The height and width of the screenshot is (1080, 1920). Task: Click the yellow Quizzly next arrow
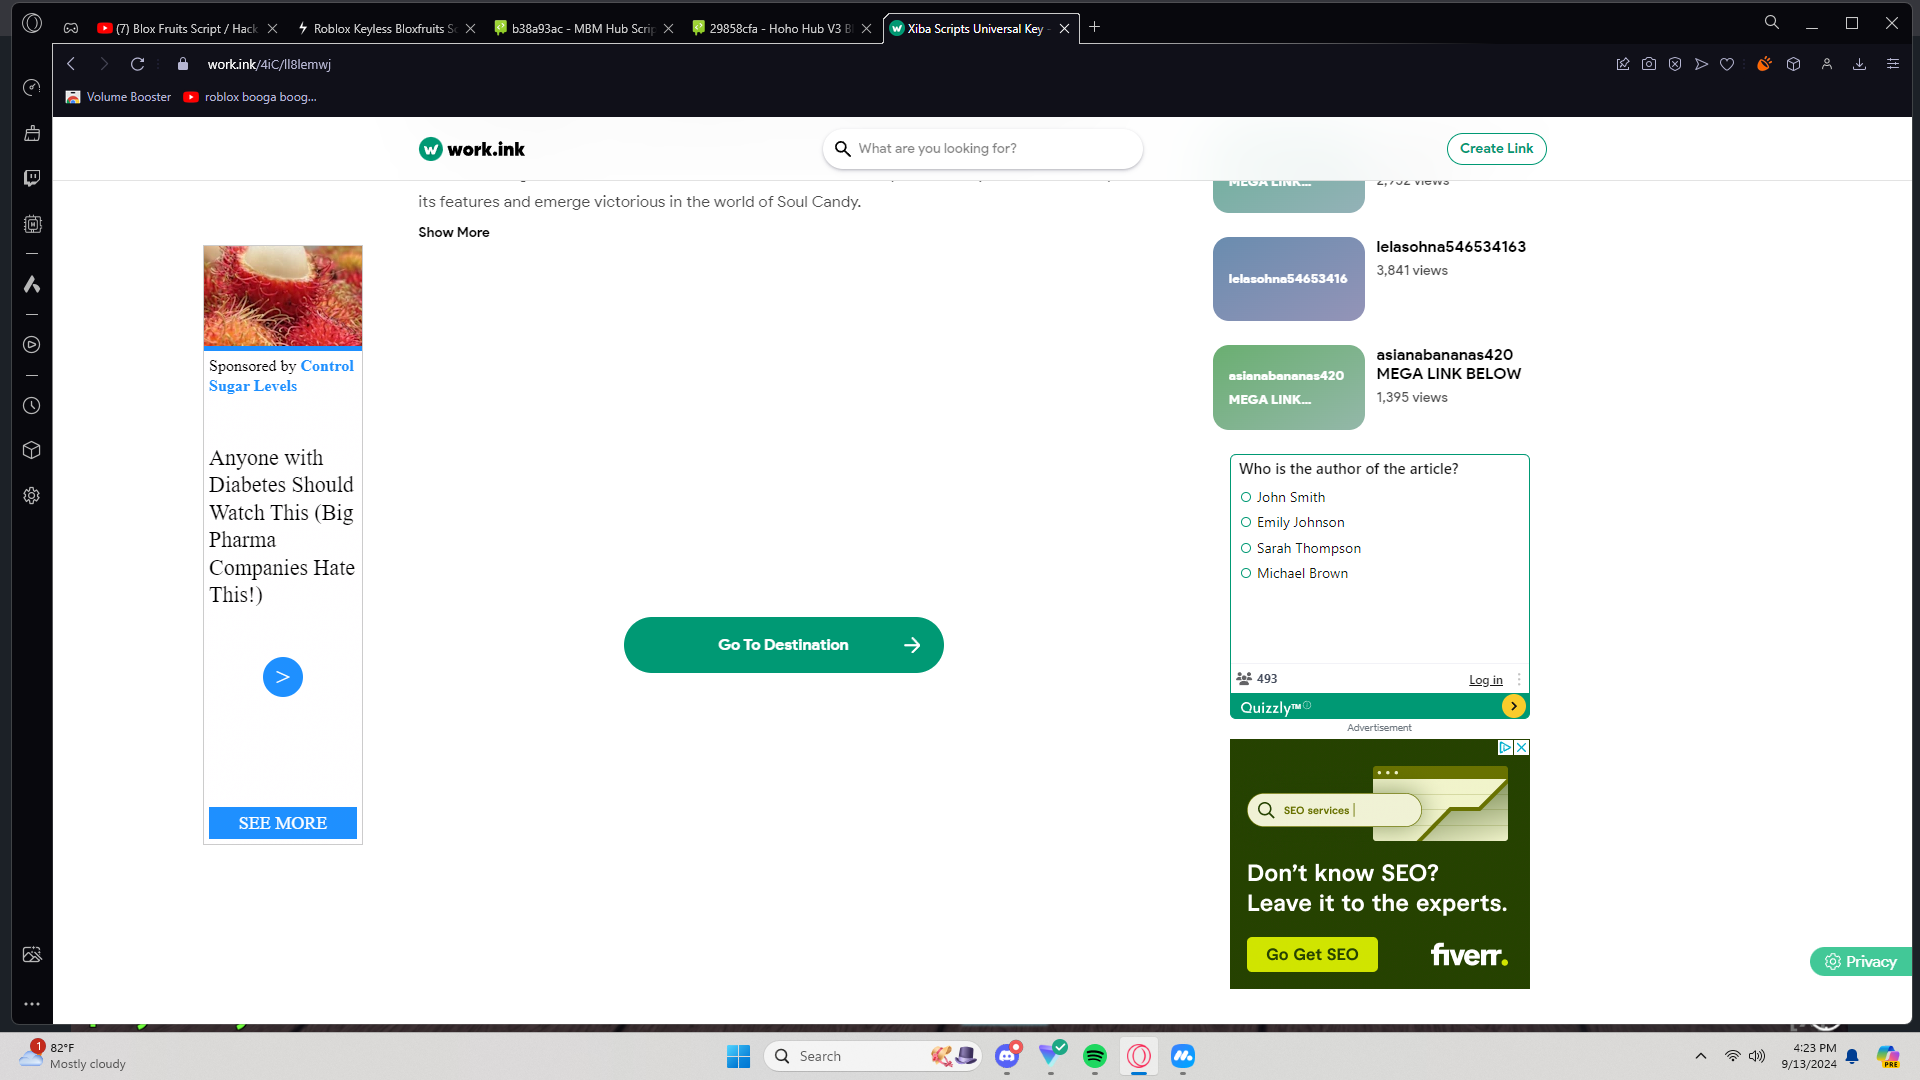pos(1514,706)
